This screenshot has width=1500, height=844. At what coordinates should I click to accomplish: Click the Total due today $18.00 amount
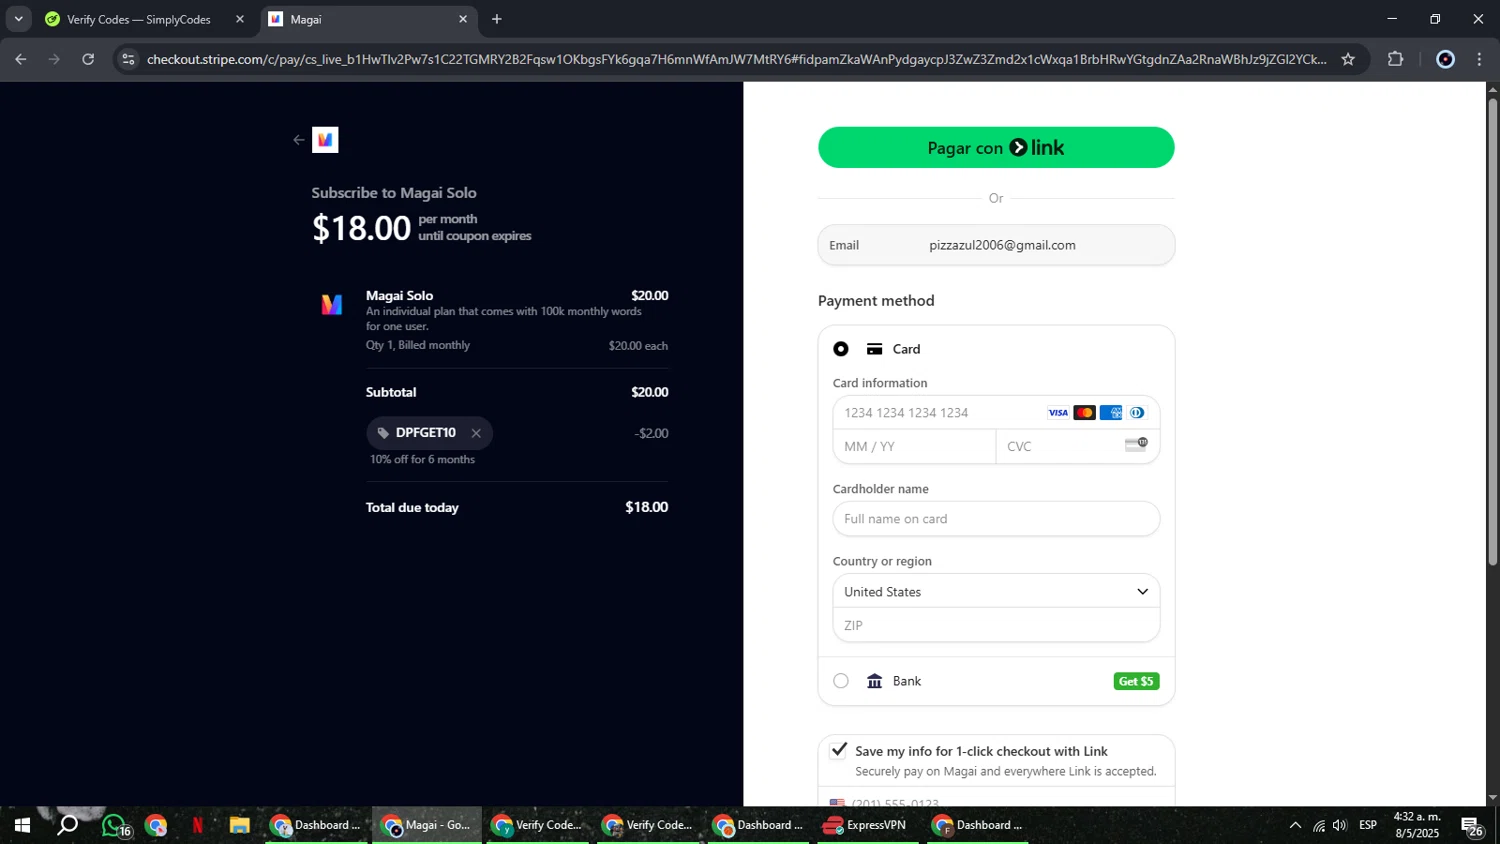click(x=646, y=507)
